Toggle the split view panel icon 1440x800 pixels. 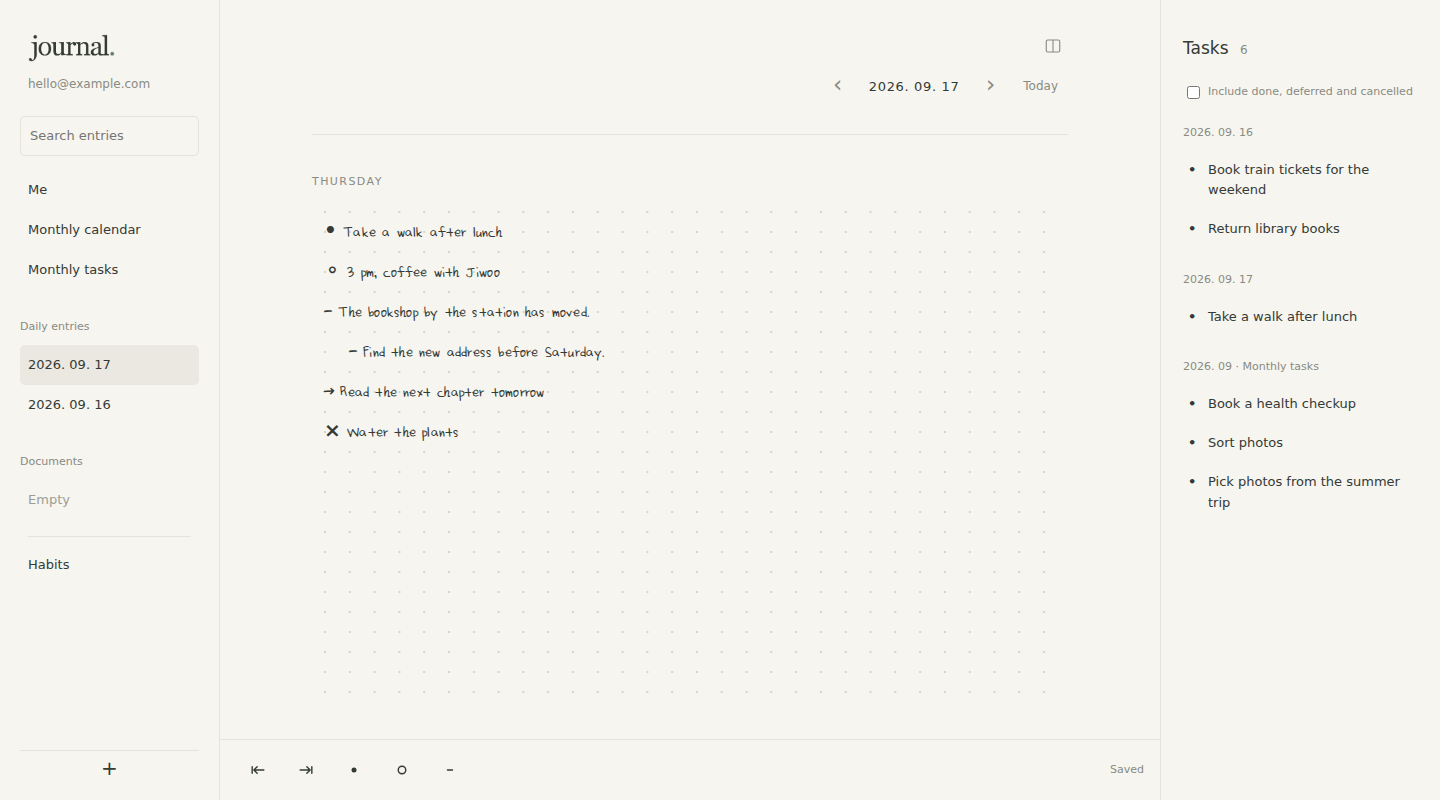pyautogui.click(x=1053, y=46)
